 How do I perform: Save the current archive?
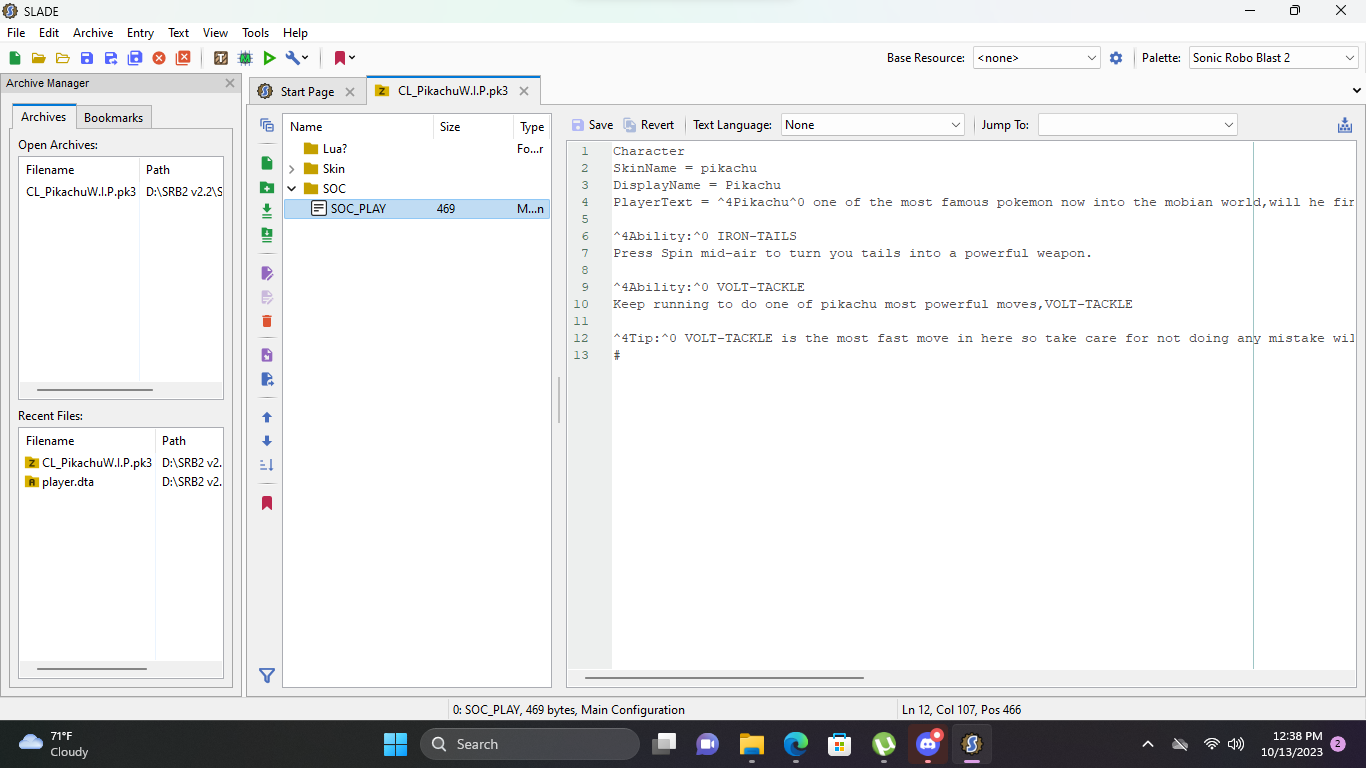pos(86,58)
